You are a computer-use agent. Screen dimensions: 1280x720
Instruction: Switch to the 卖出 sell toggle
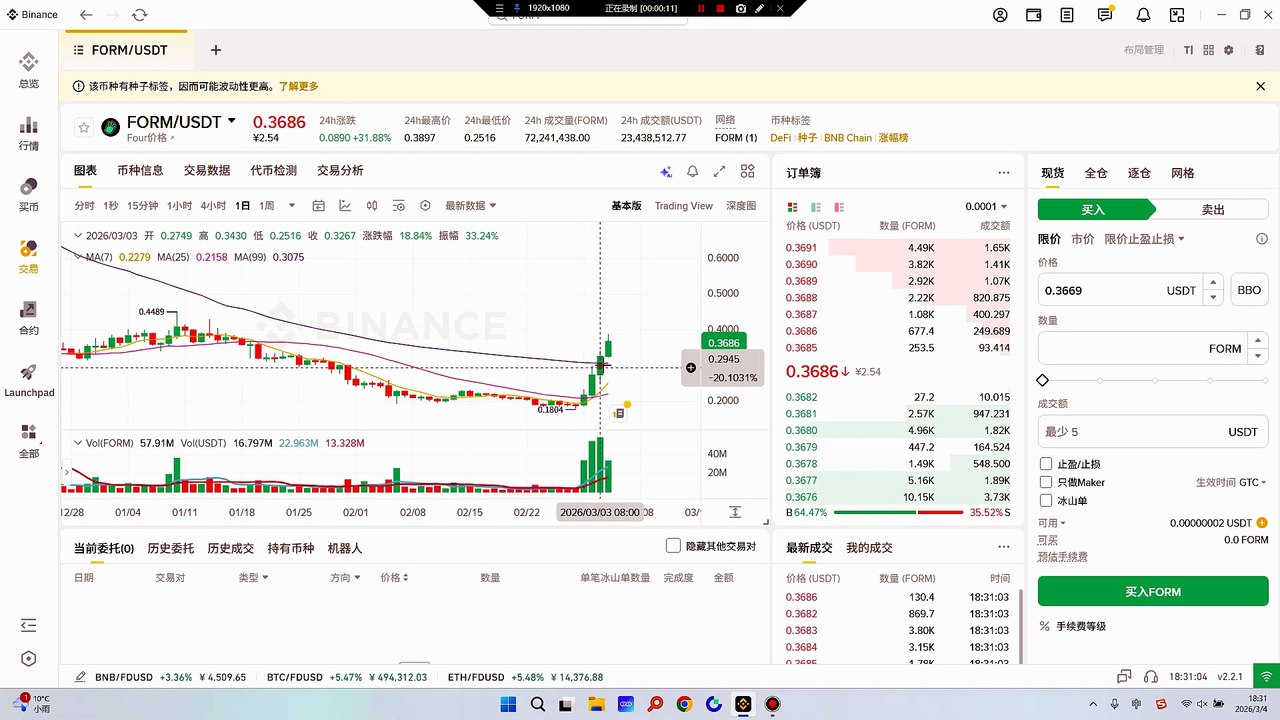point(1212,210)
